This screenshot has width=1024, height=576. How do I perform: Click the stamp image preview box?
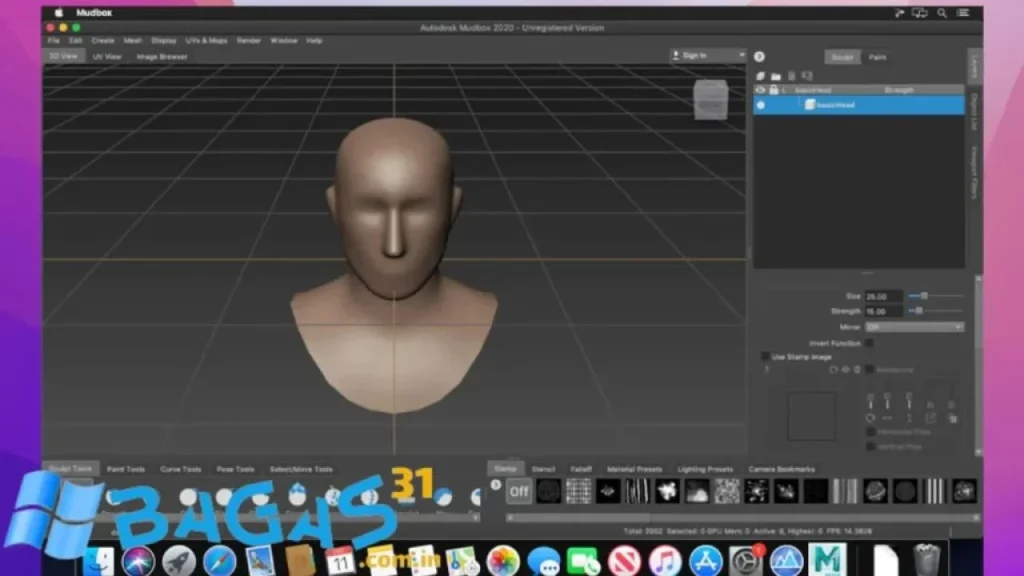point(812,416)
